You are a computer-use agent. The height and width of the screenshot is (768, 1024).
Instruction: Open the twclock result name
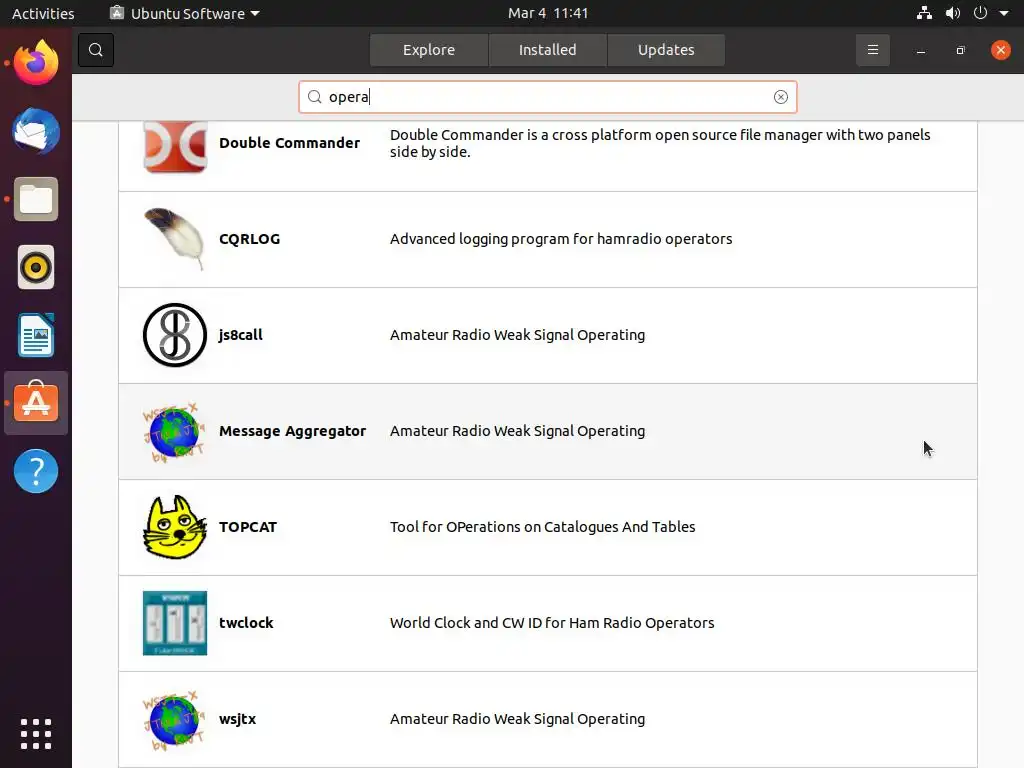pyautogui.click(x=246, y=623)
